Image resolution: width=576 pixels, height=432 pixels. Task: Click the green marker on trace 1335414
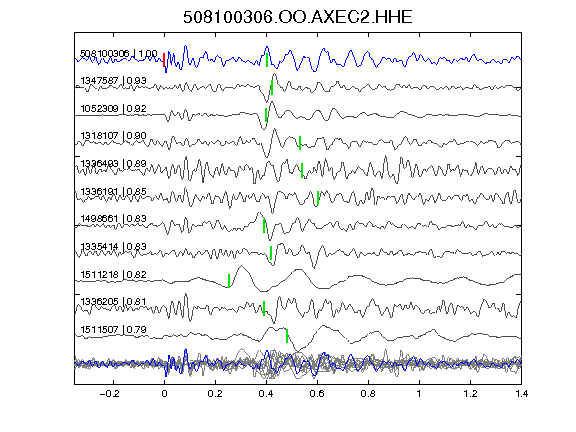coord(271,253)
